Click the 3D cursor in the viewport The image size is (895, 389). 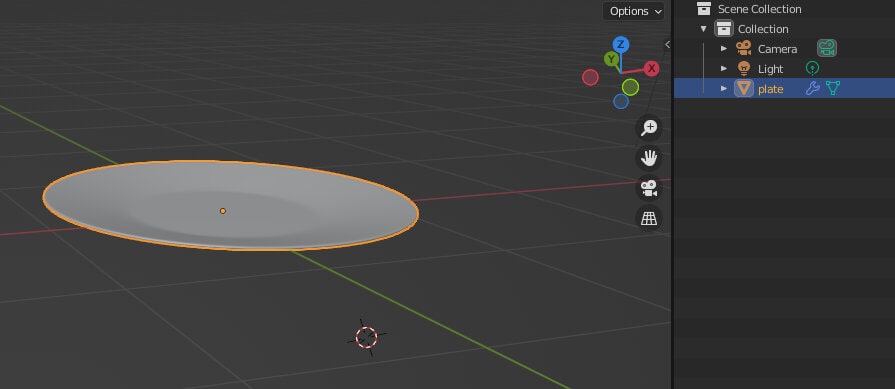[x=366, y=337]
